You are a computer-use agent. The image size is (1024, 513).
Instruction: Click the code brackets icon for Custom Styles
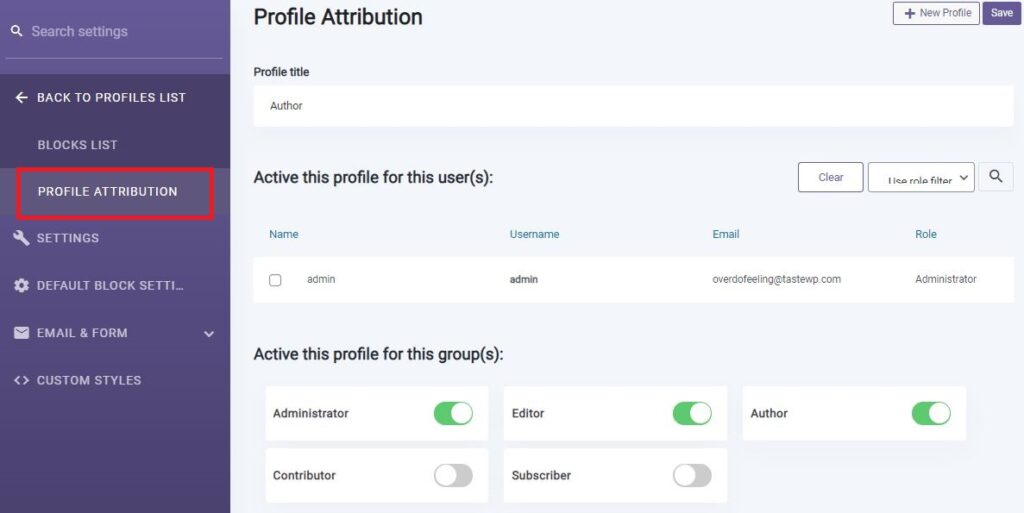(22, 380)
